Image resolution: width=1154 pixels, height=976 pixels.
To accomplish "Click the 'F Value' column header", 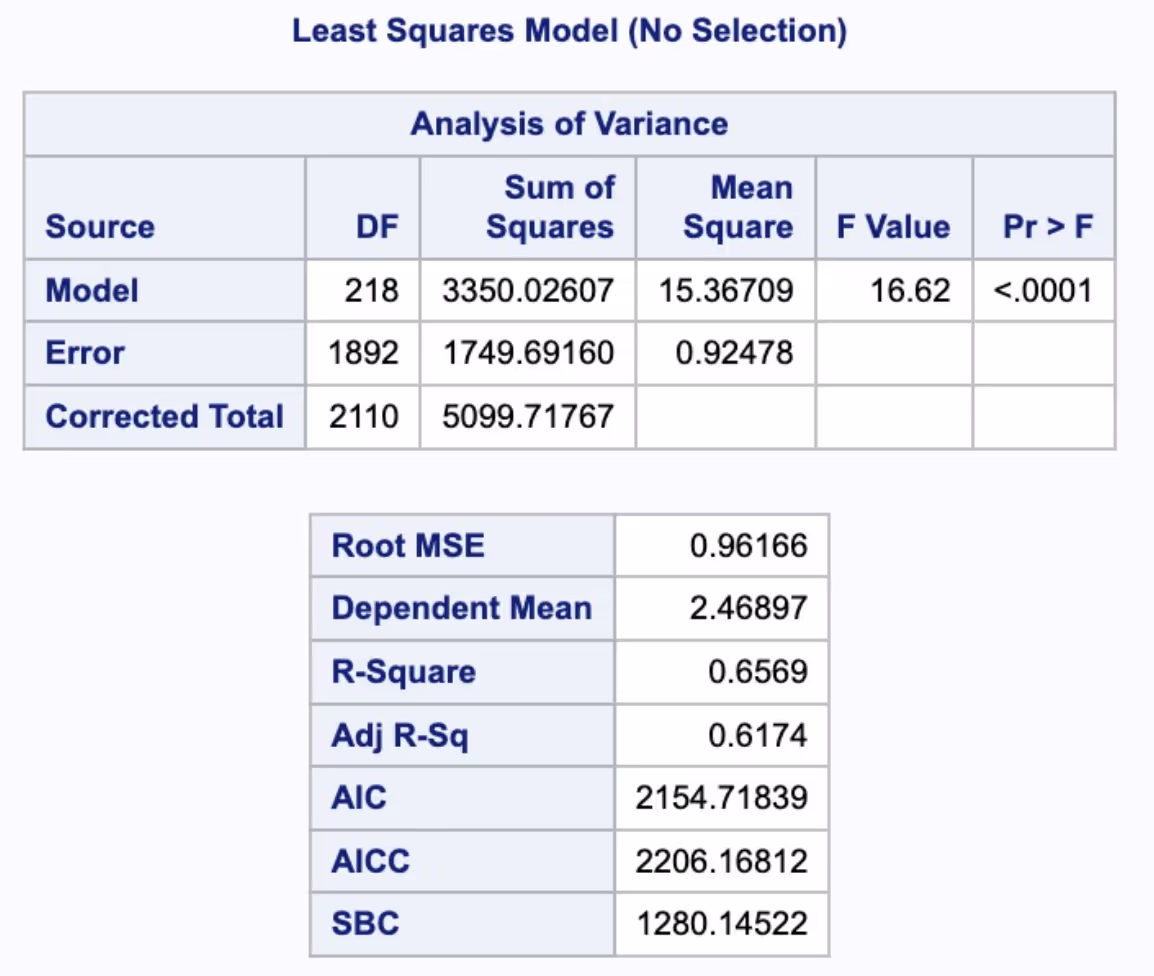I will 893,227.
